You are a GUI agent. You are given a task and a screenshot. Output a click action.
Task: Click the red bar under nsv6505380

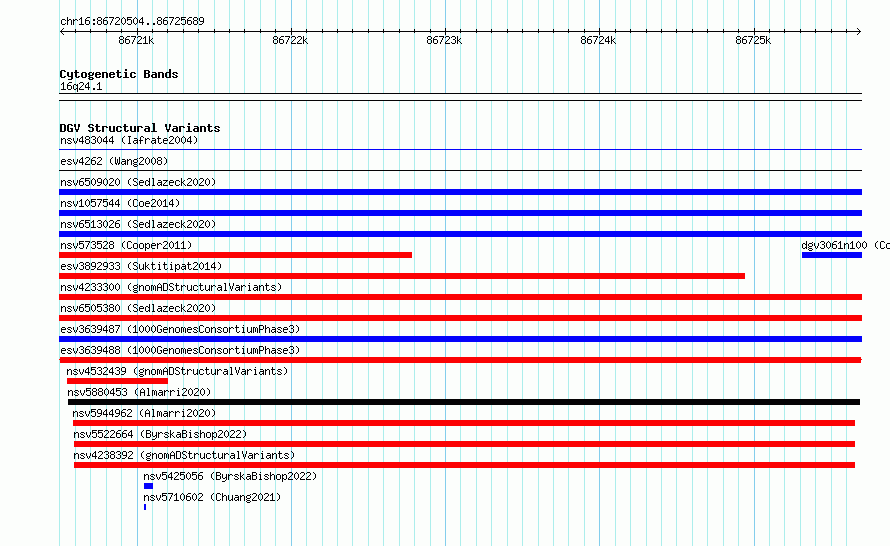(x=460, y=318)
